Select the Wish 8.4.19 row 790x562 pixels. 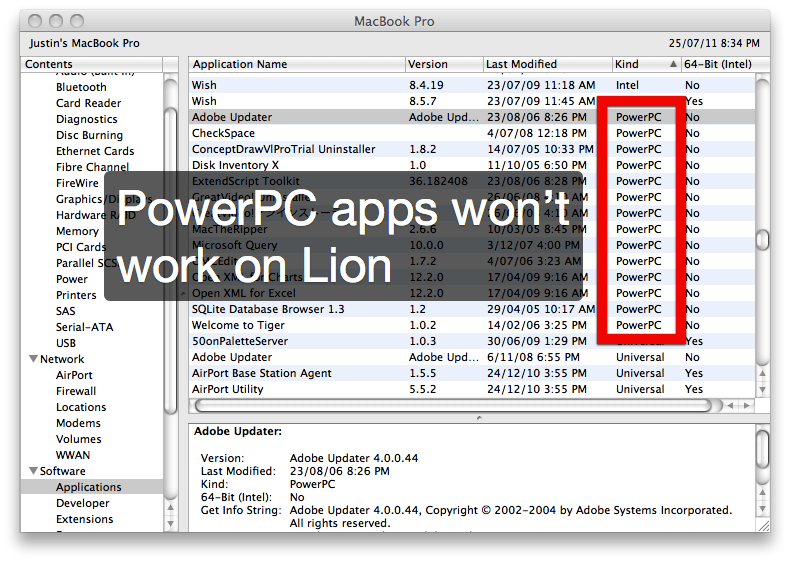[x=472, y=85]
